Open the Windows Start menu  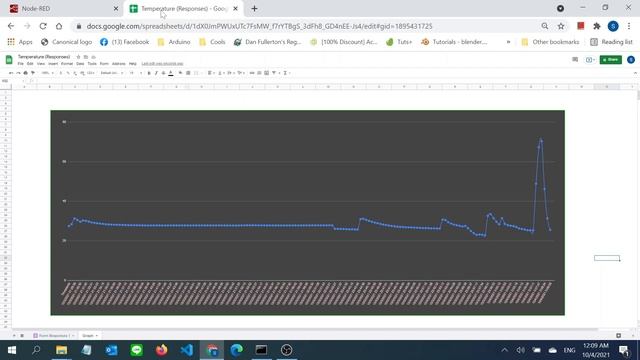tap(11, 350)
